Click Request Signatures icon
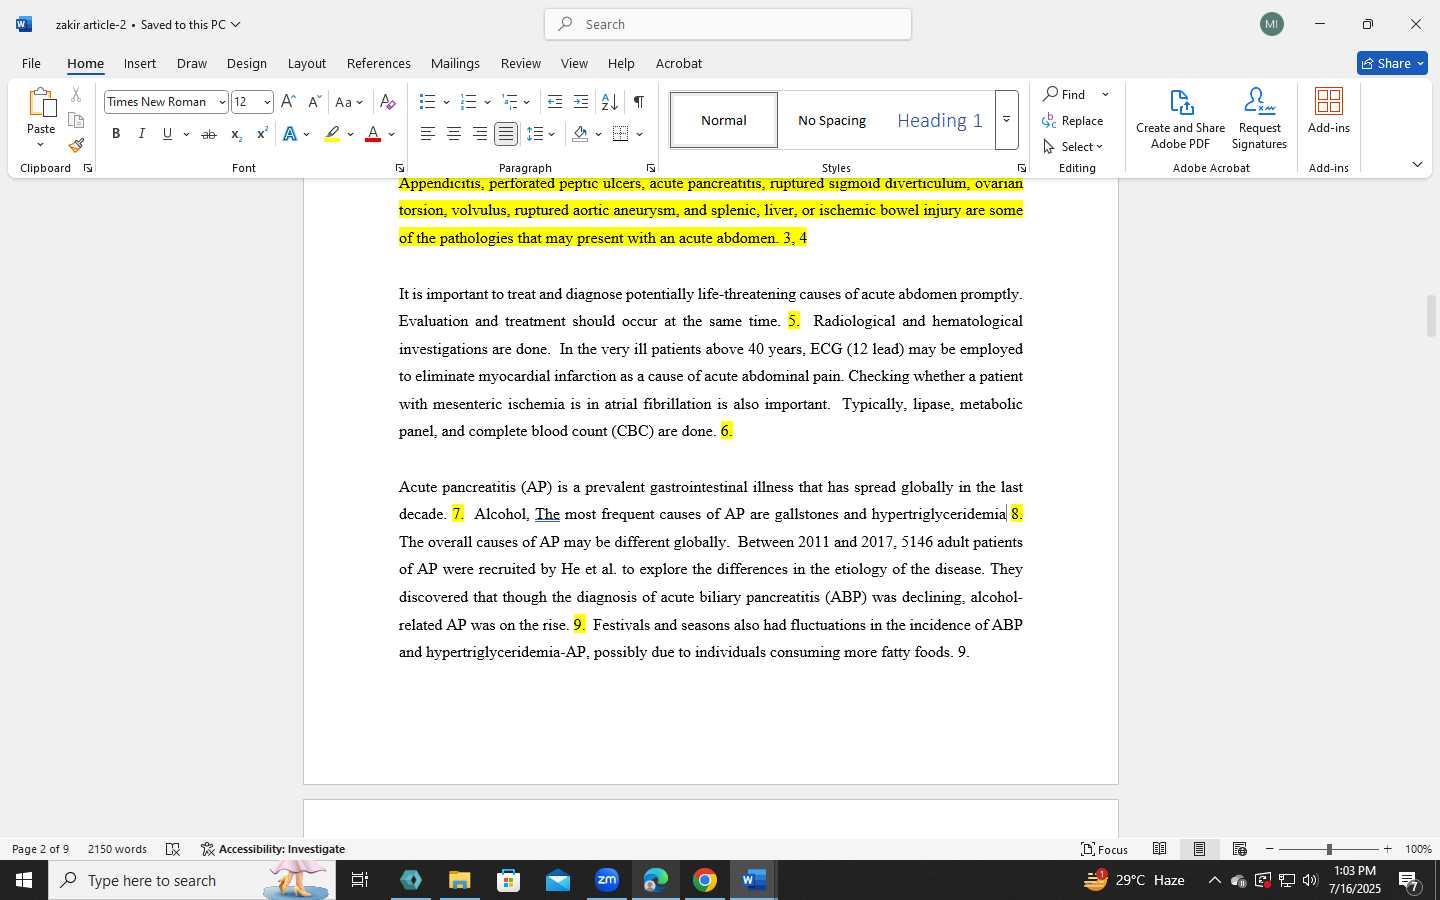Image resolution: width=1440 pixels, height=900 pixels. (x=1259, y=119)
